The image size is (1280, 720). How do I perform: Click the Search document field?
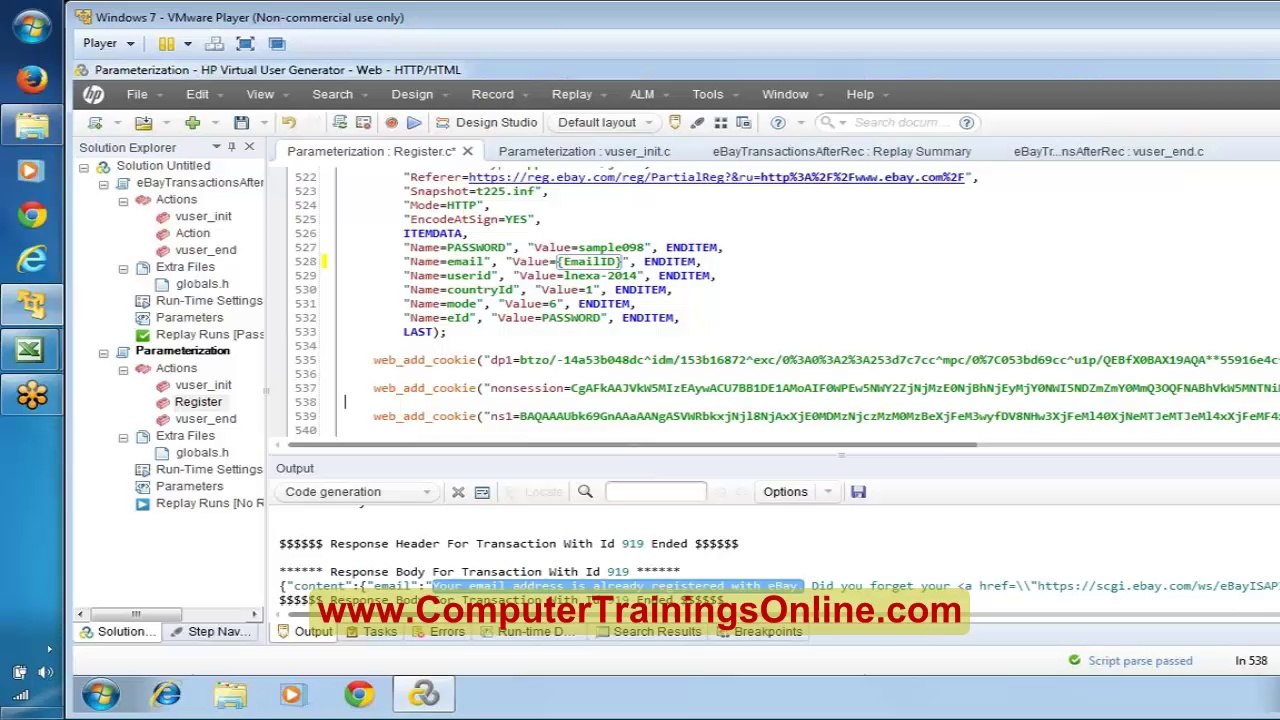click(x=903, y=122)
